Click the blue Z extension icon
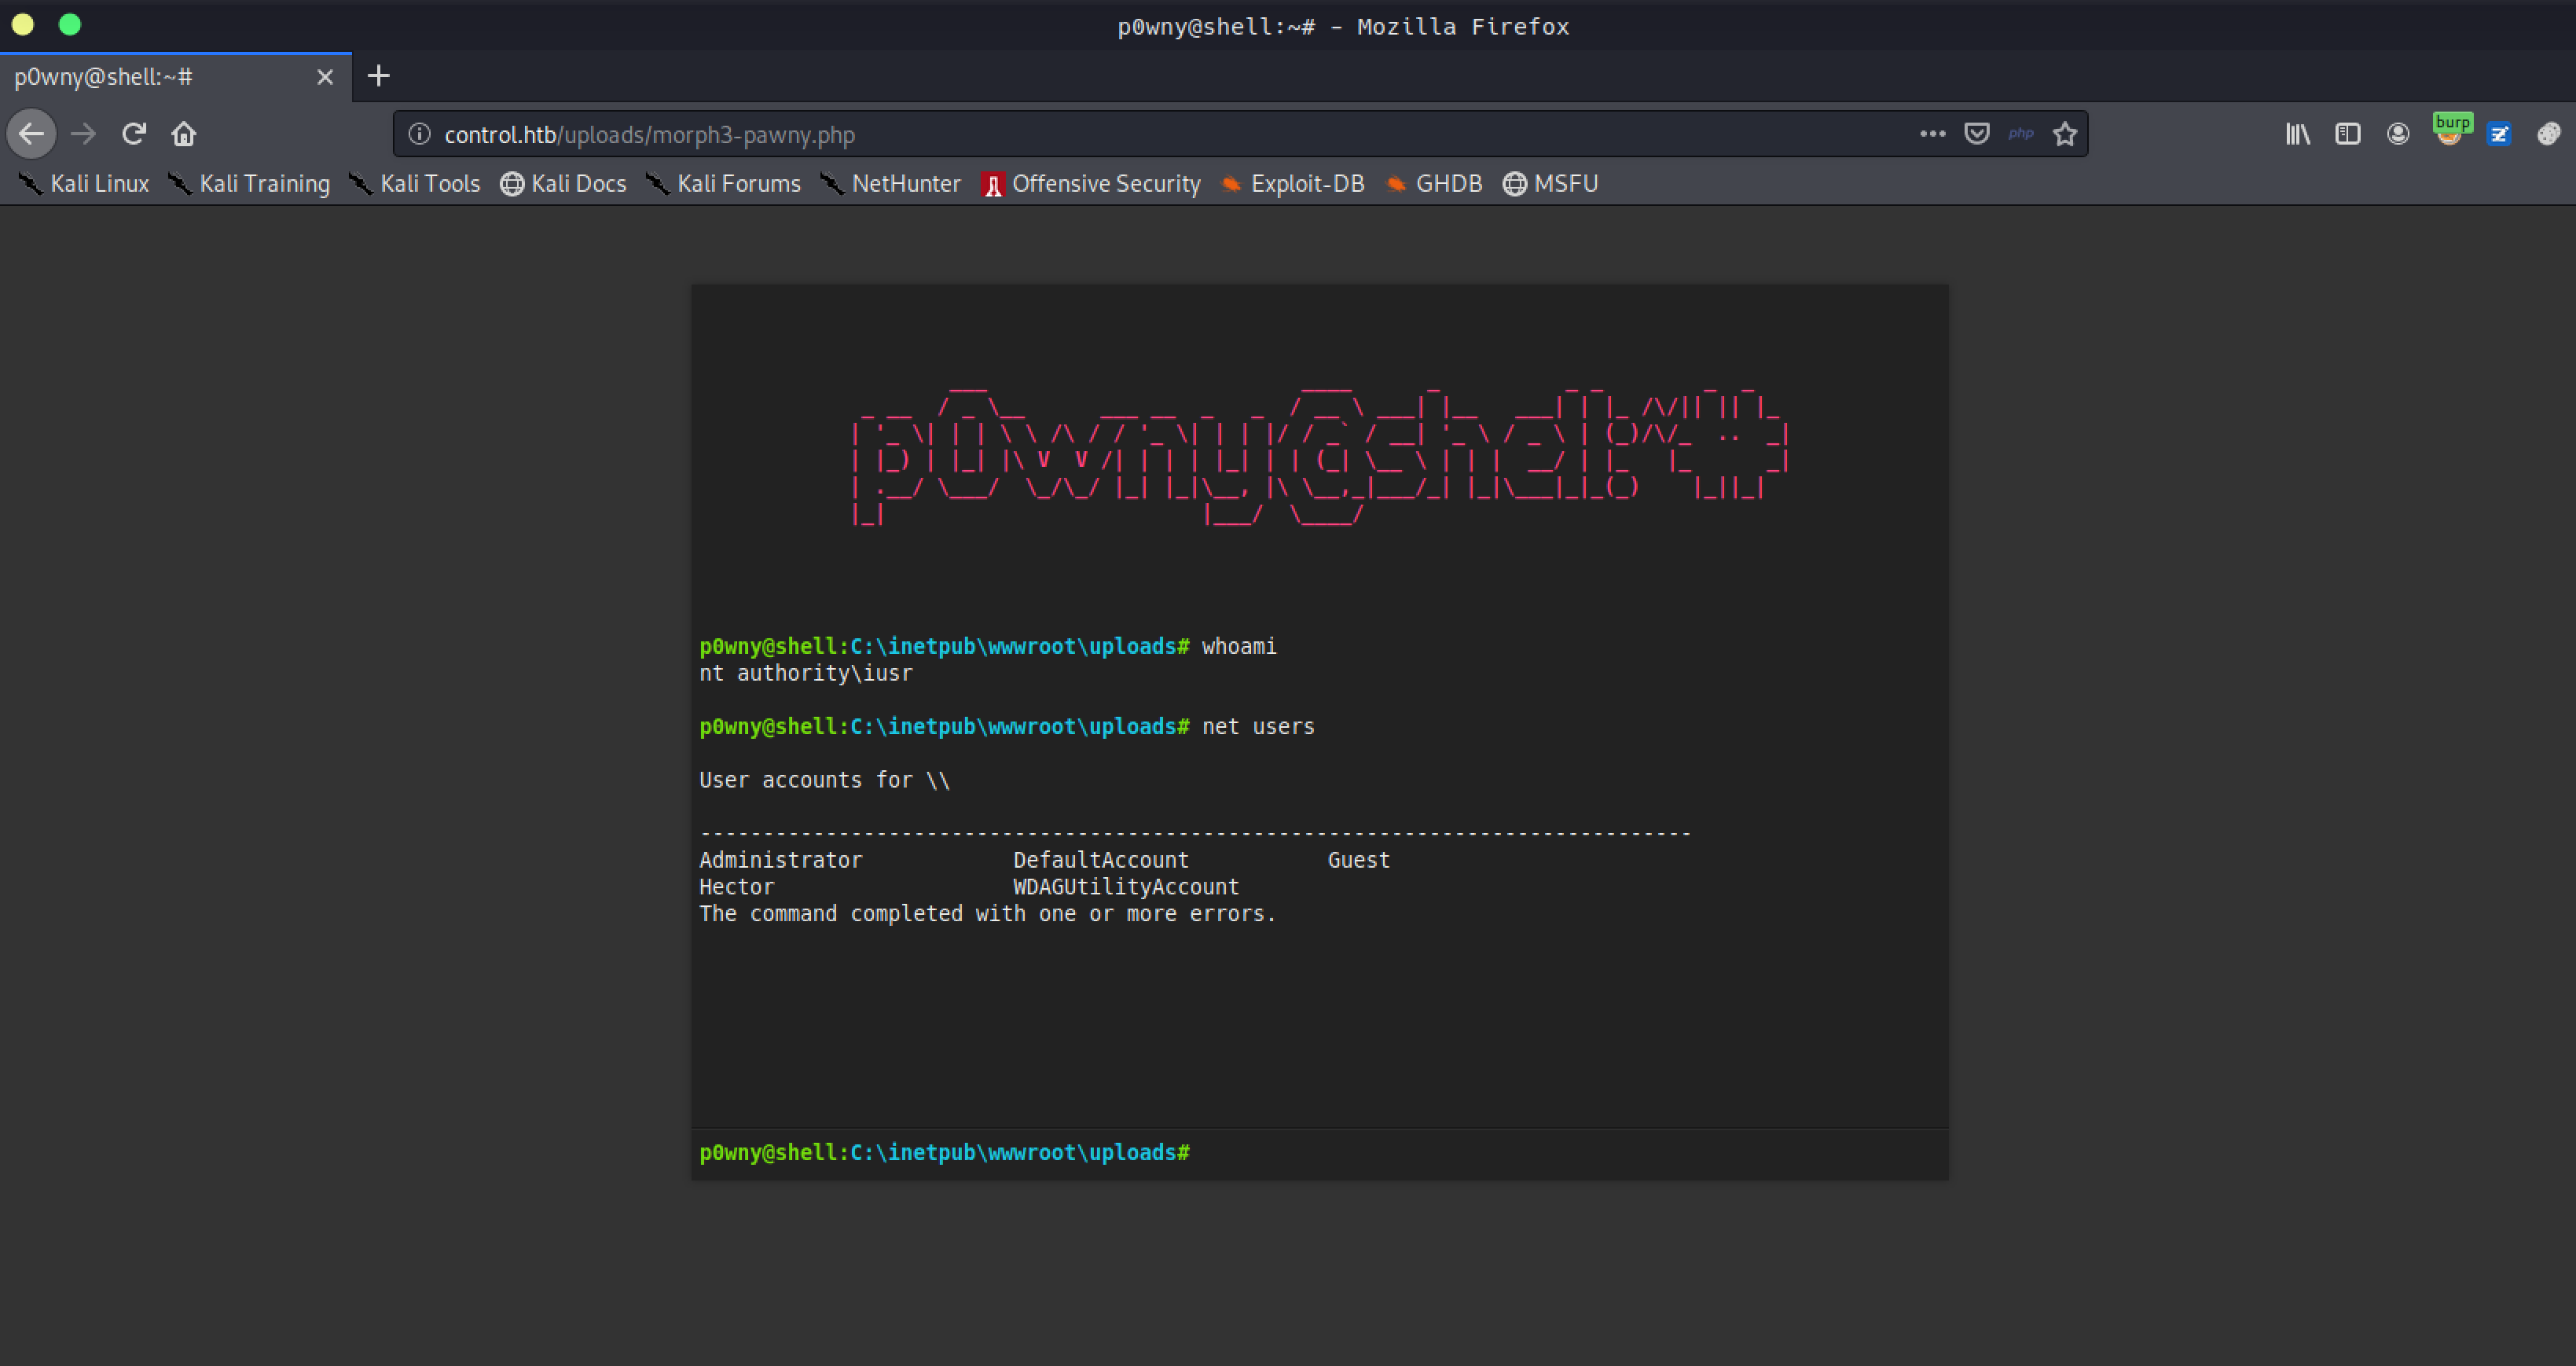 click(x=2499, y=134)
